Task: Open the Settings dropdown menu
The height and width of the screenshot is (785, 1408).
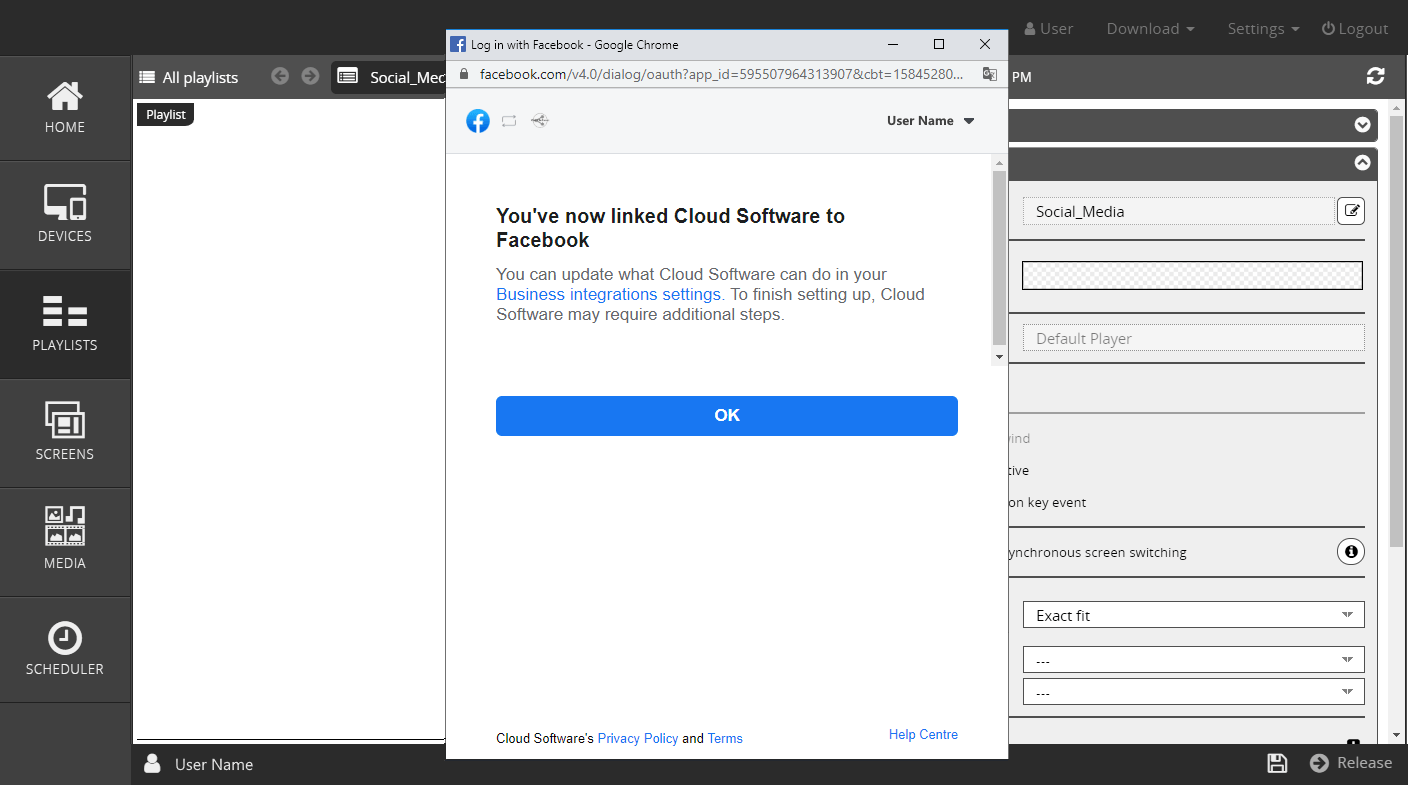Action: [1263, 29]
